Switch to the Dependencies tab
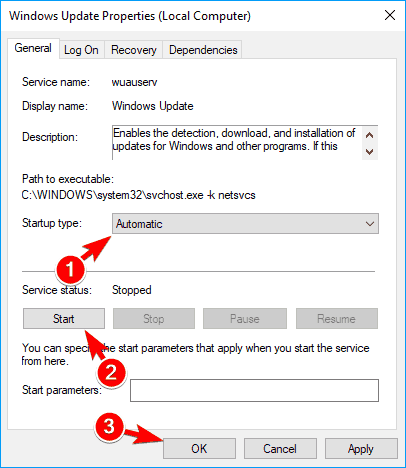The image size is (406, 468). 203,50
